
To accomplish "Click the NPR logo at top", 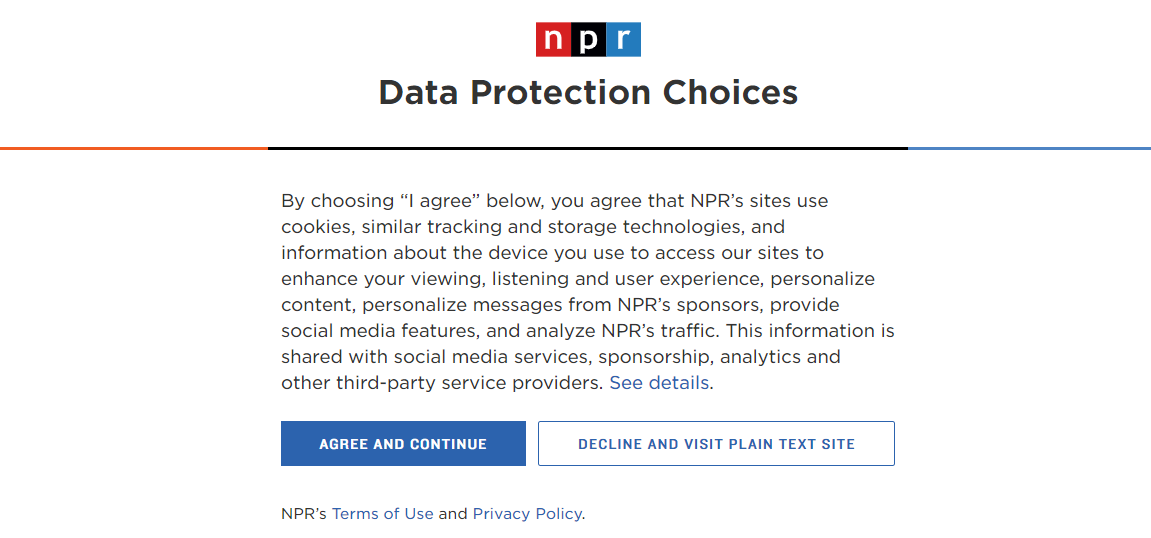I will [x=588, y=40].
